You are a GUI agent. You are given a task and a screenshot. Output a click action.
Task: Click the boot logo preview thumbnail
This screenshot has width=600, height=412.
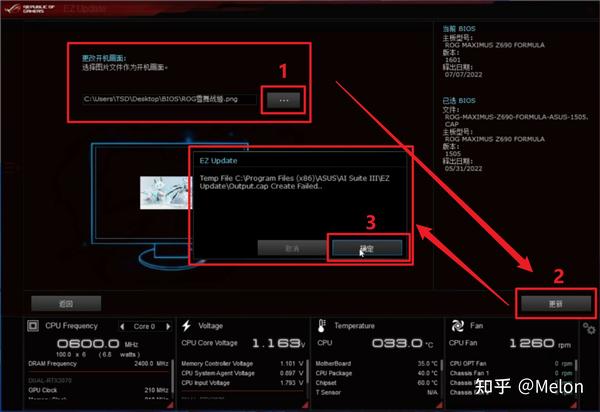(x=165, y=192)
